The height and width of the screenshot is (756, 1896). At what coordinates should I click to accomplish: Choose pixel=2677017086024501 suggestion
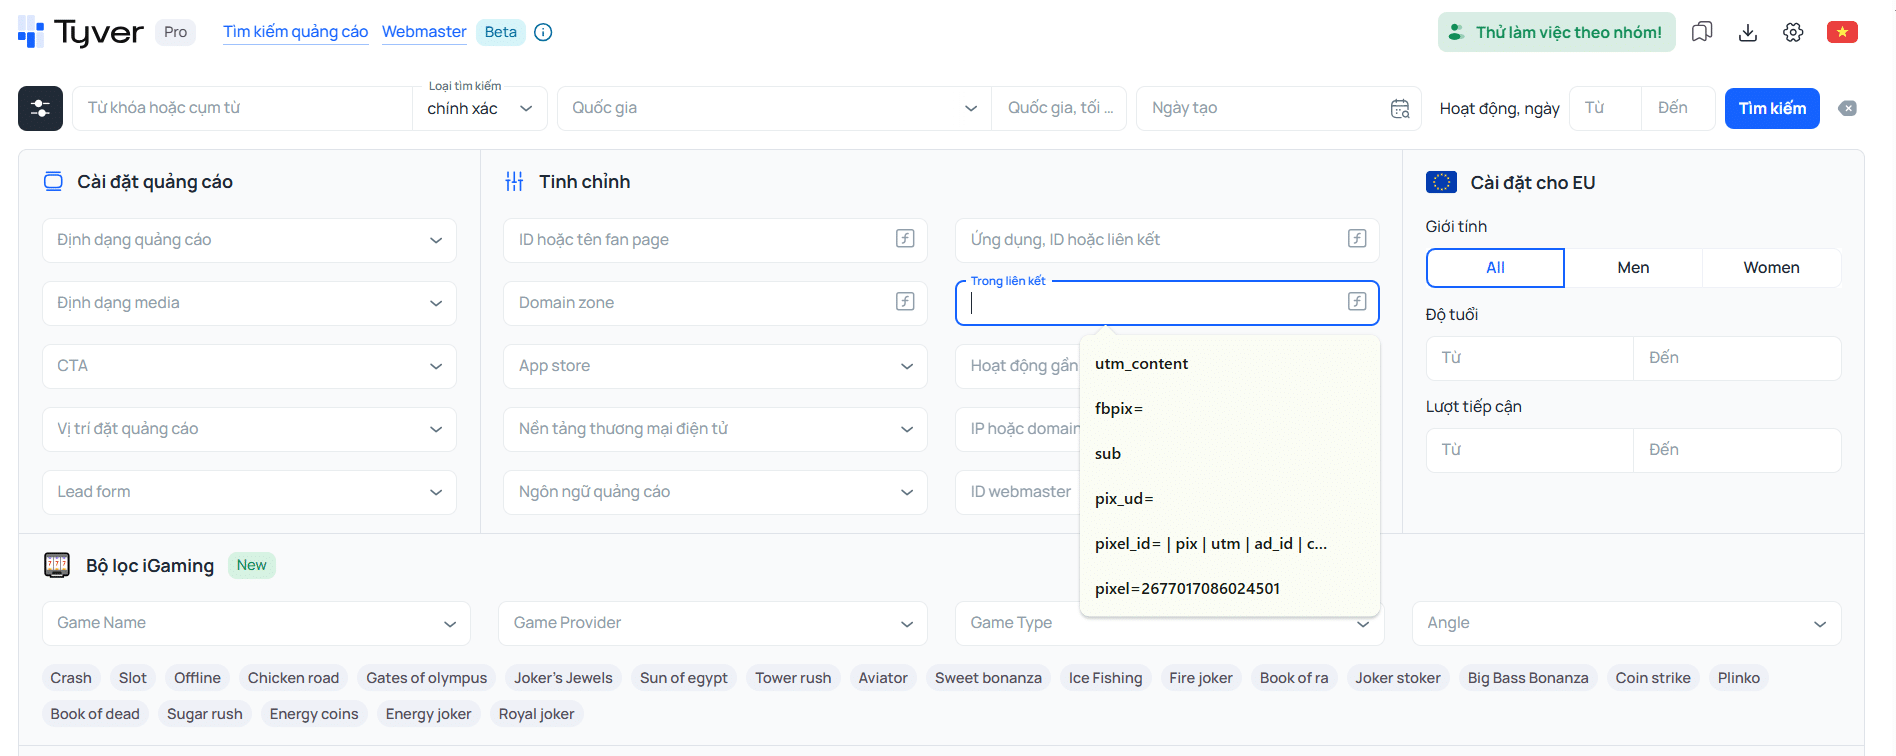(1230, 589)
